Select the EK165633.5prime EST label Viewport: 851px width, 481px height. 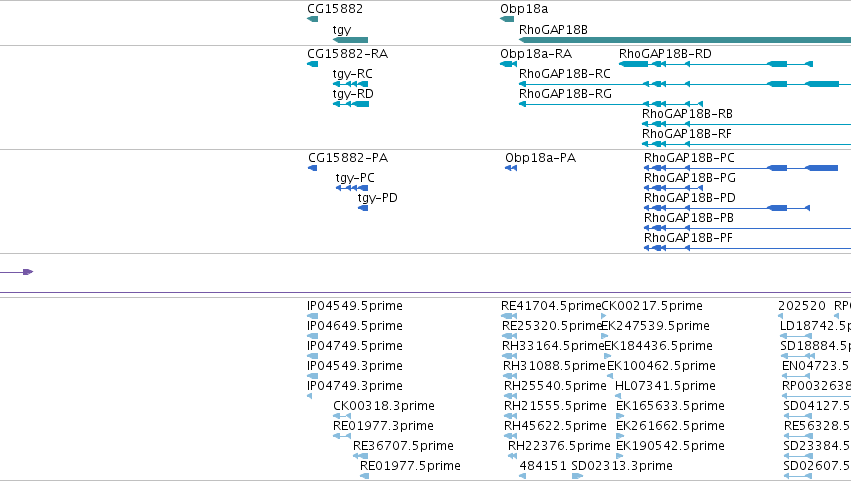(x=670, y=407)
